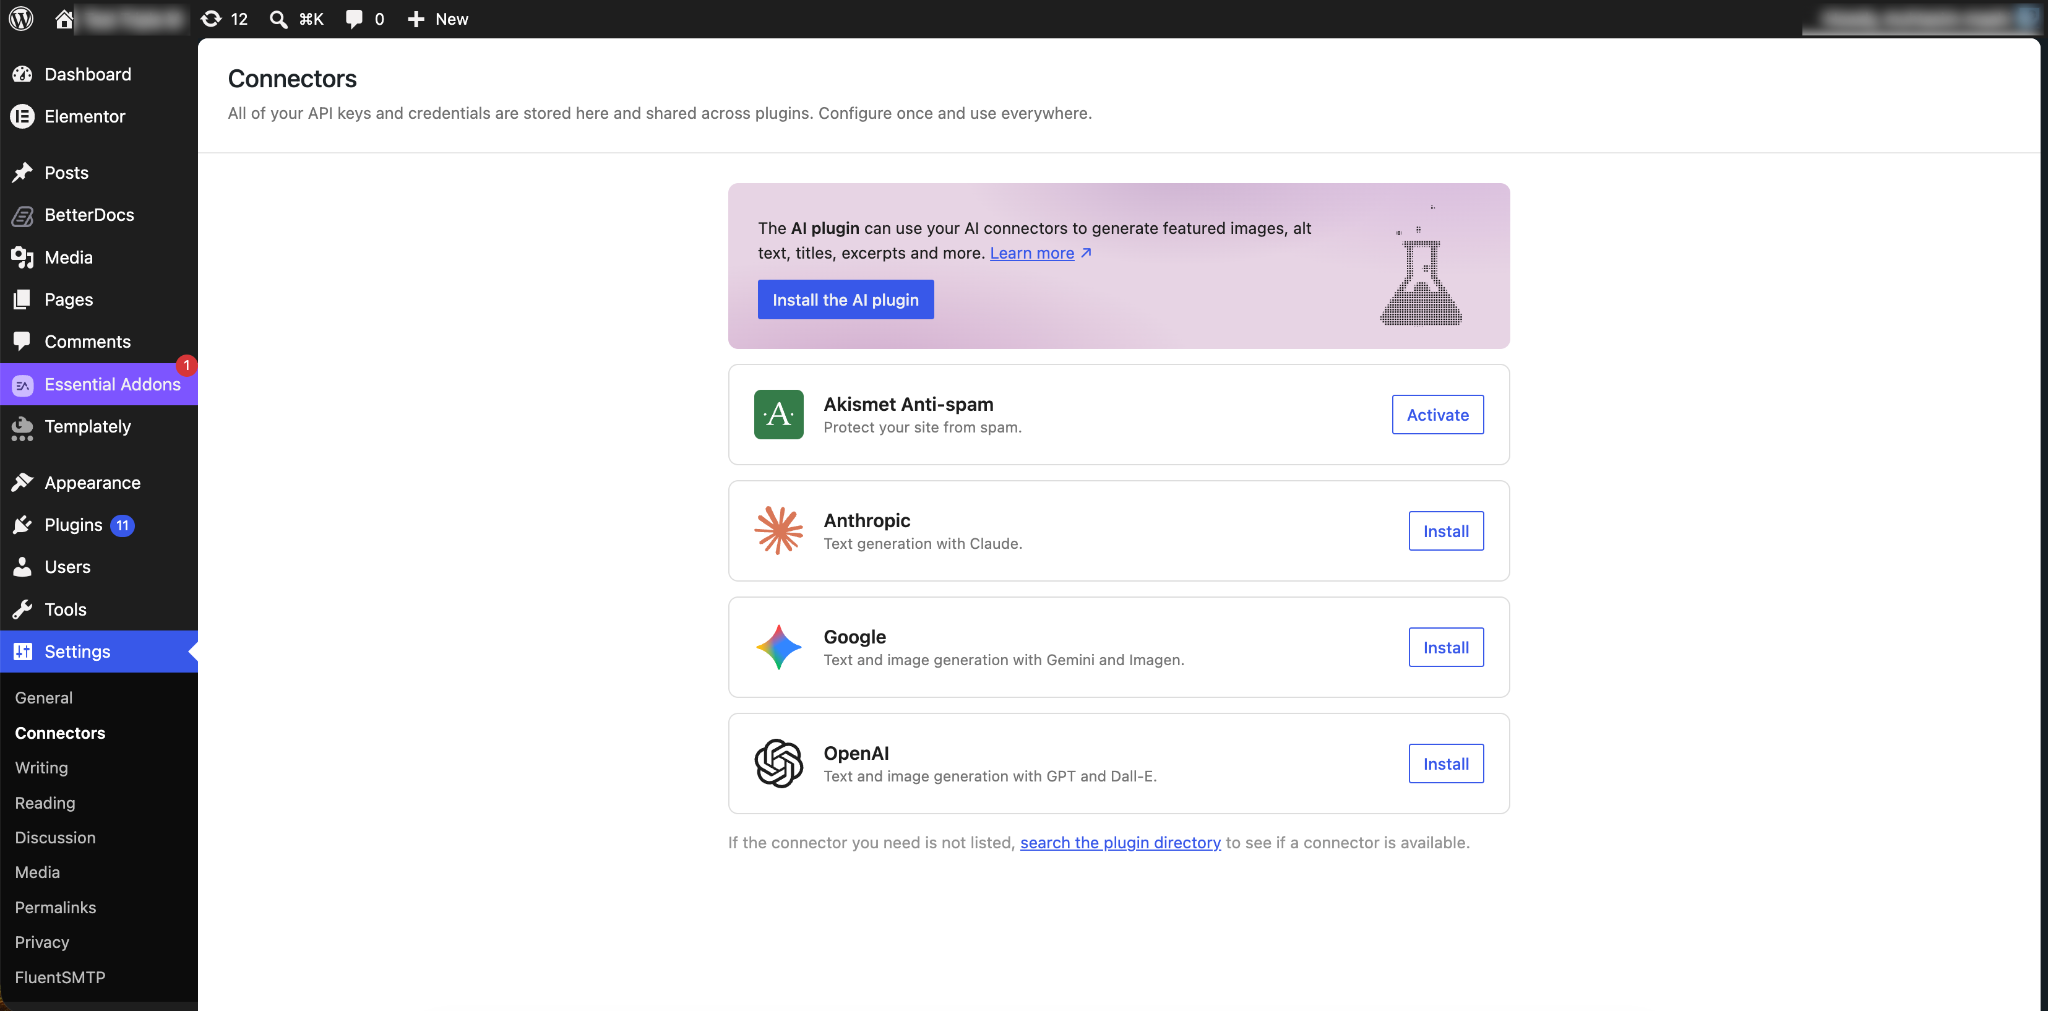
Task: Select the Writing settings submenu
Action: point(42,768)
